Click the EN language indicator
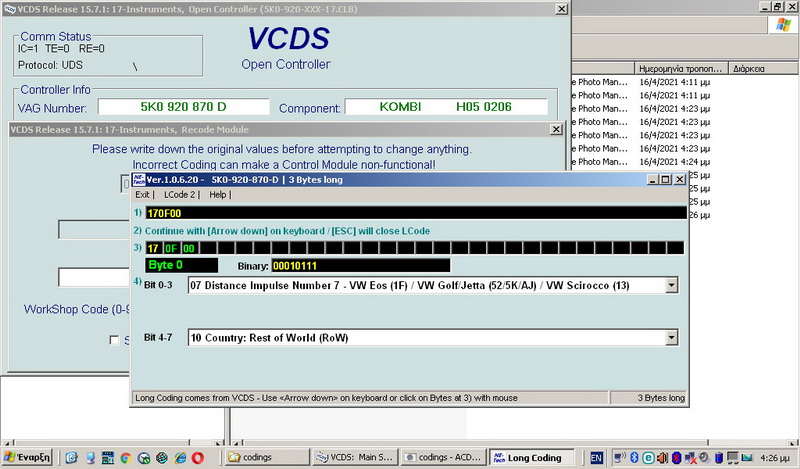This screenshot has height=469, width=800. pos(596,458)
